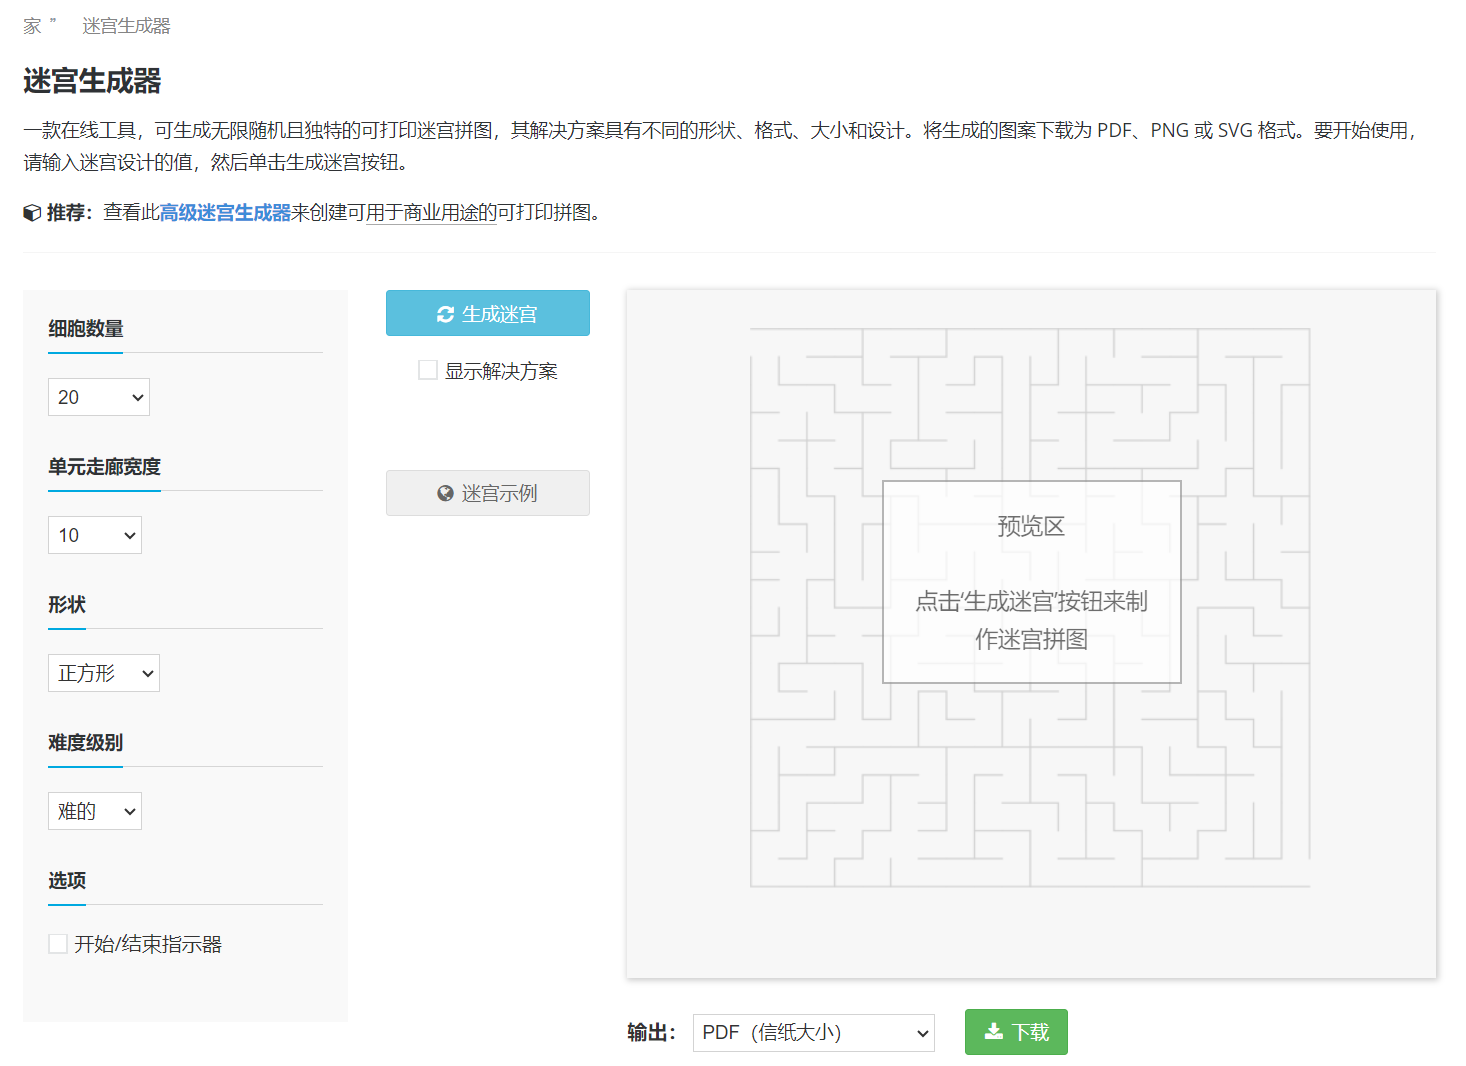
Task: Enable the 开始/结束指示器 checkbox
Action: 57,943
